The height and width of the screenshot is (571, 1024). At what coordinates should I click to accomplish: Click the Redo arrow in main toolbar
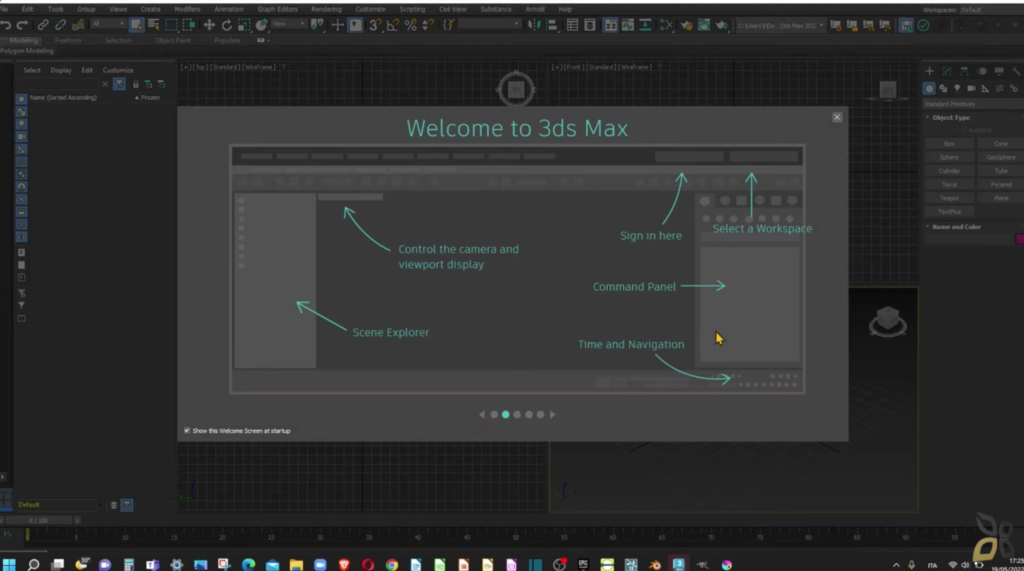(22, 25)
